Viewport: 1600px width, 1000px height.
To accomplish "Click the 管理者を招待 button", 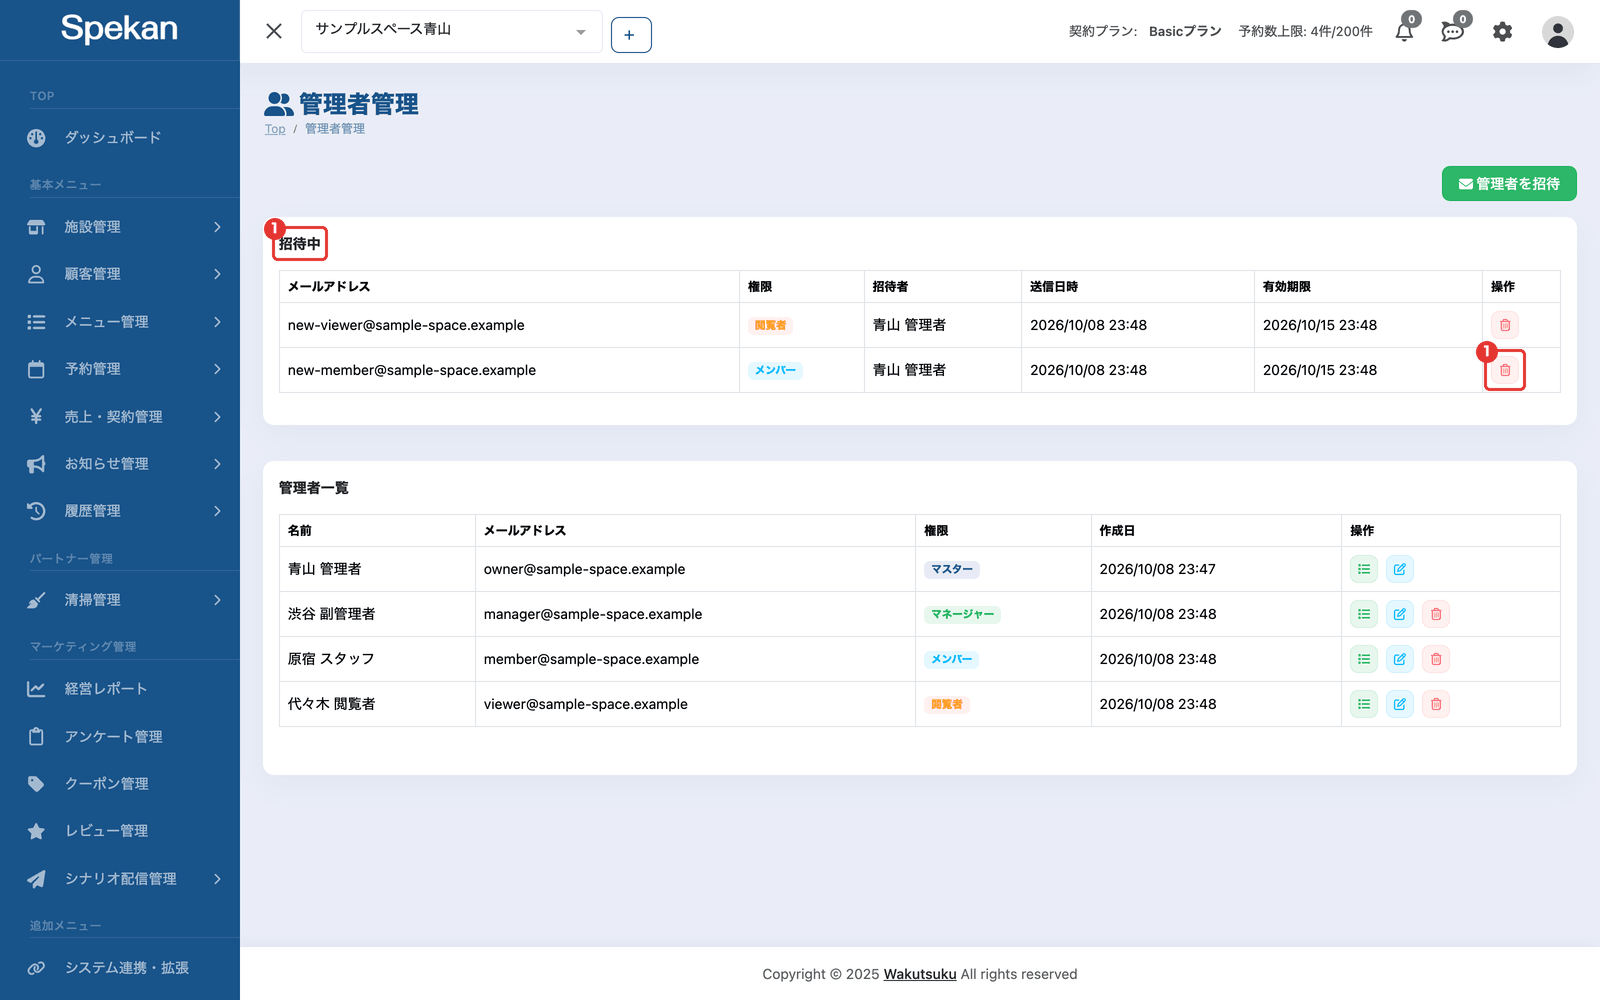I will coord(1509,184).
